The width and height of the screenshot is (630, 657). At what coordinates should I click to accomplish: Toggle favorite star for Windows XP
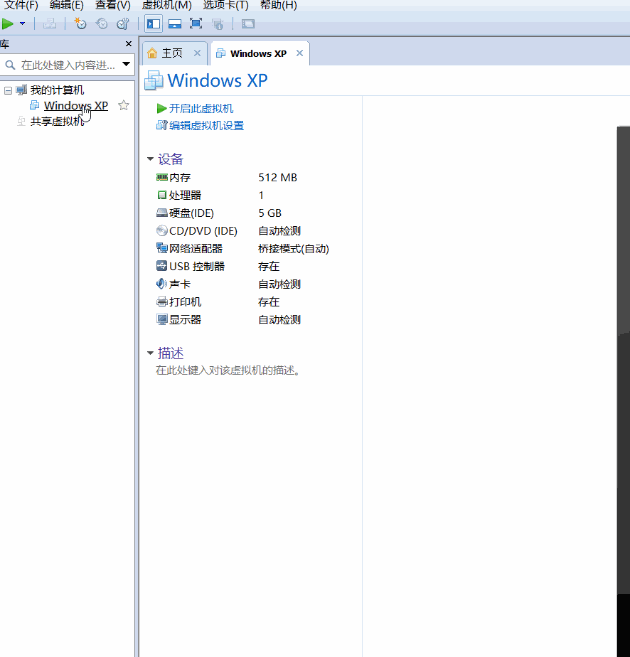[x=124, y=106]
